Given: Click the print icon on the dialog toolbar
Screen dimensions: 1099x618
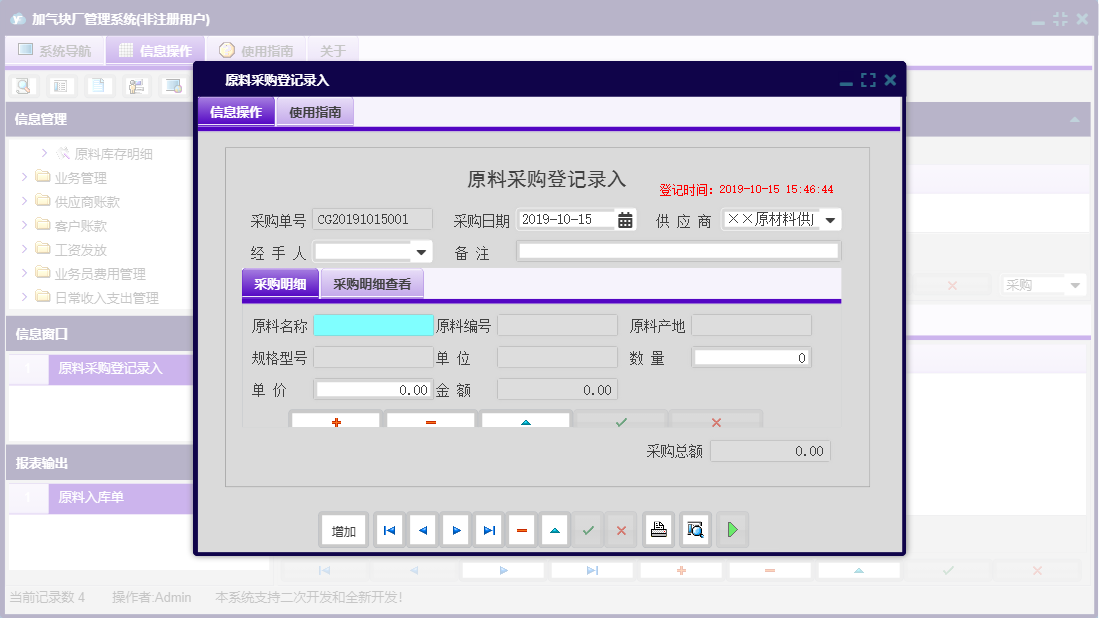Looking at the screenshot, I should 658,529.
